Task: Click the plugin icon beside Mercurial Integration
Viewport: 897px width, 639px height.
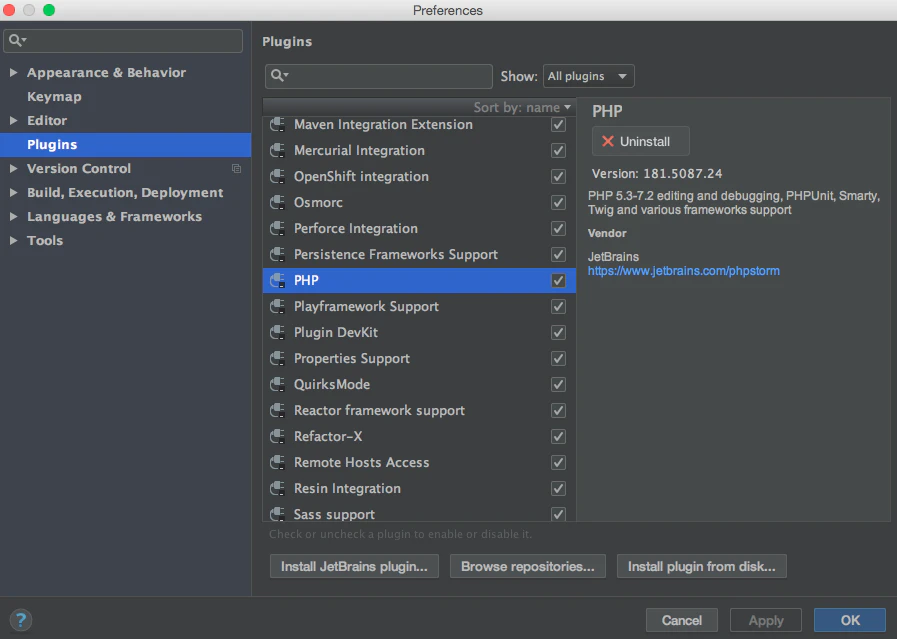Action: click(x=277, y=150)
